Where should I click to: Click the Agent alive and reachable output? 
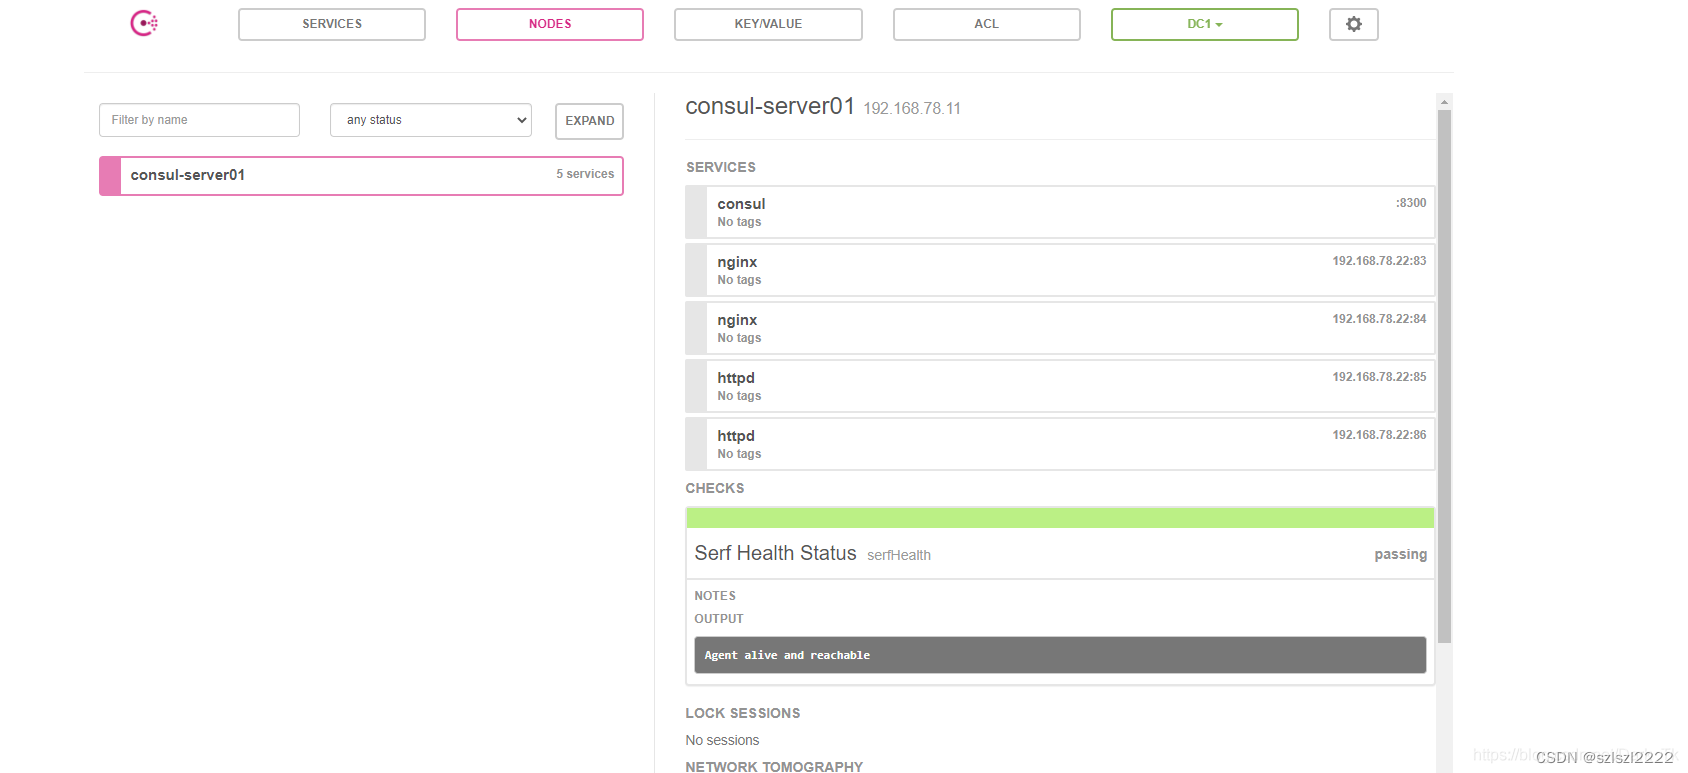pyautogui.click(x=1060, y=655)
